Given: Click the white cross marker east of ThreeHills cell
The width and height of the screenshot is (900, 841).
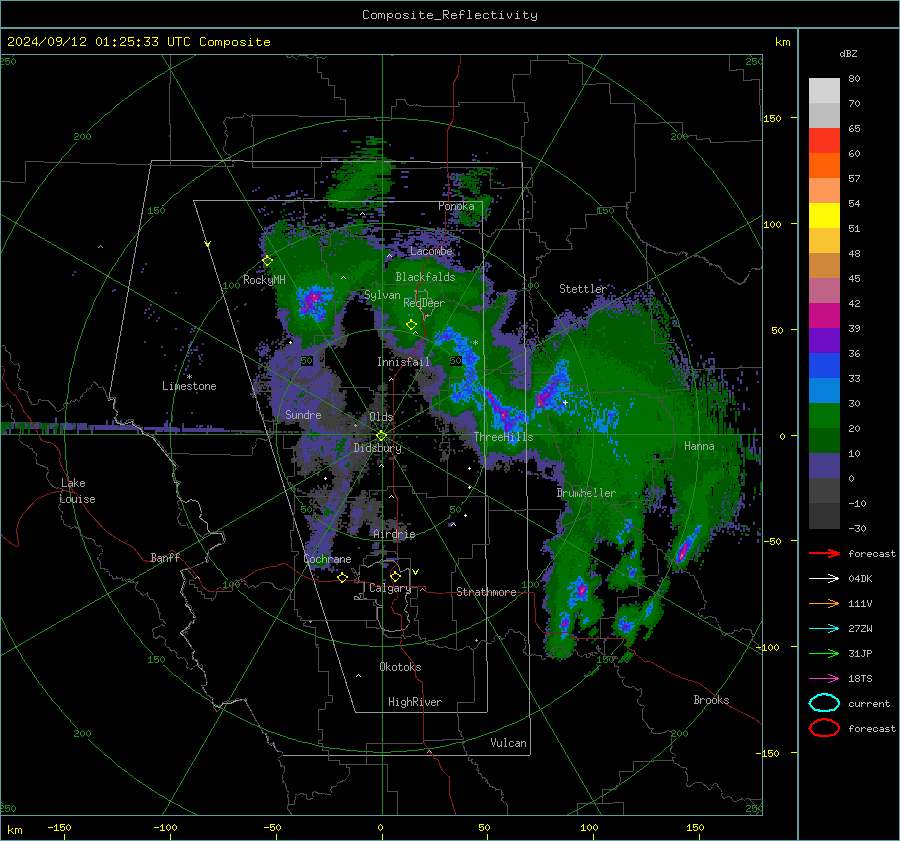Looking at the screenshot, I should 565,403.
